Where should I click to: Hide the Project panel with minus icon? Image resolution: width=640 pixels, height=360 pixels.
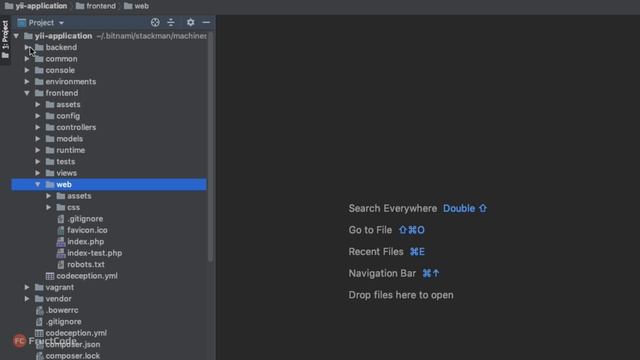coord(206,22)
